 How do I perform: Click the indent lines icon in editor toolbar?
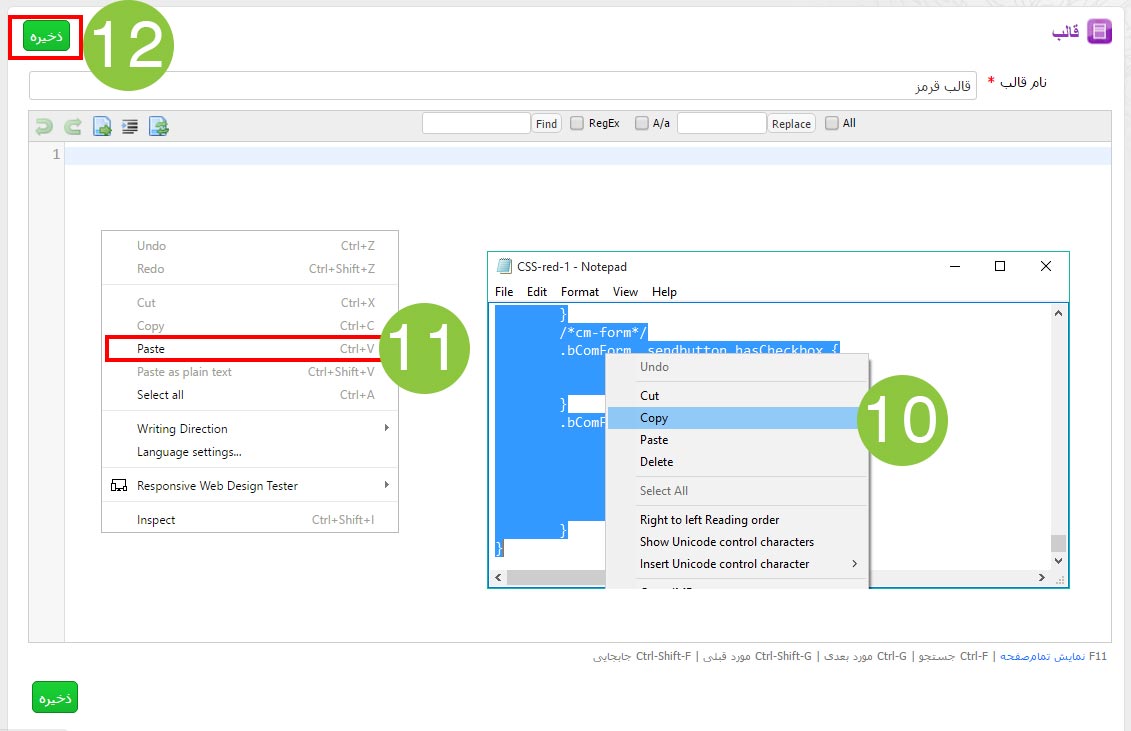[130, 127]
